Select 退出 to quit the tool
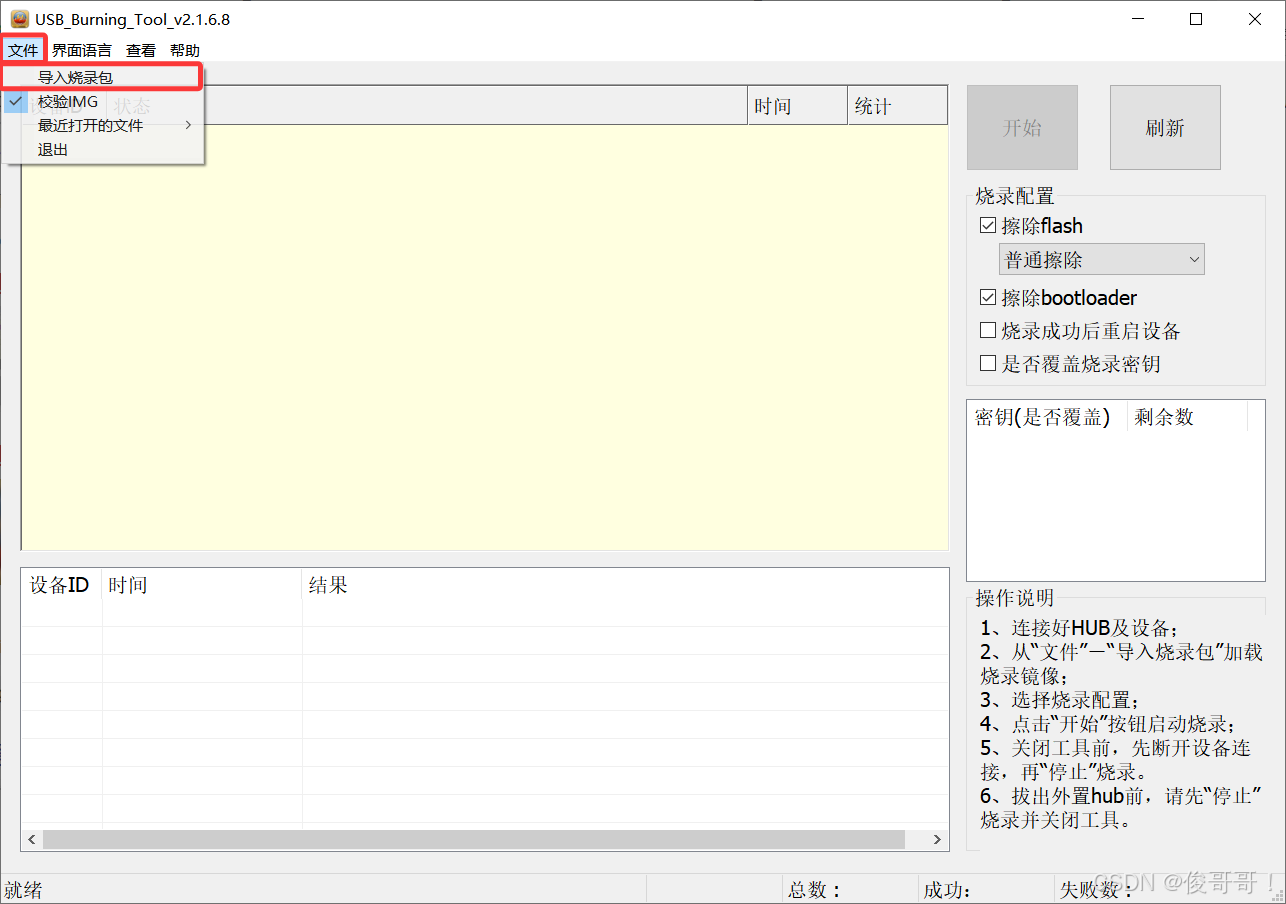1286x904 pixels. coord(103,150)
